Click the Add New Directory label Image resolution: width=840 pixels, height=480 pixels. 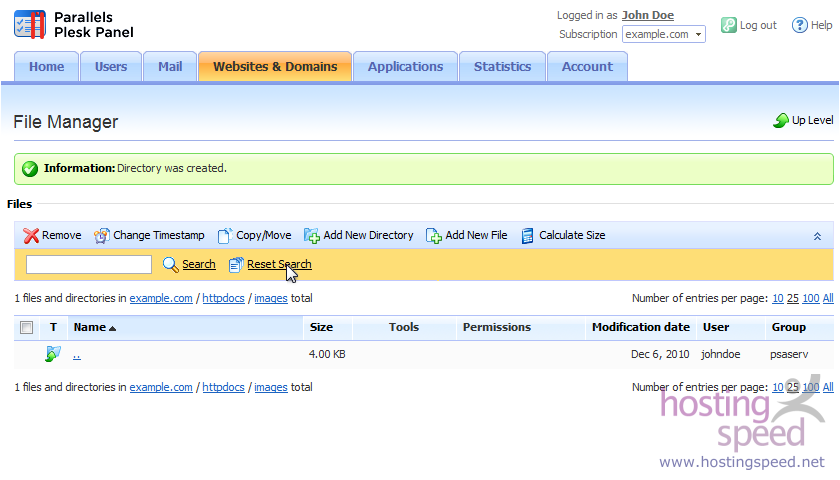(368, 235)
